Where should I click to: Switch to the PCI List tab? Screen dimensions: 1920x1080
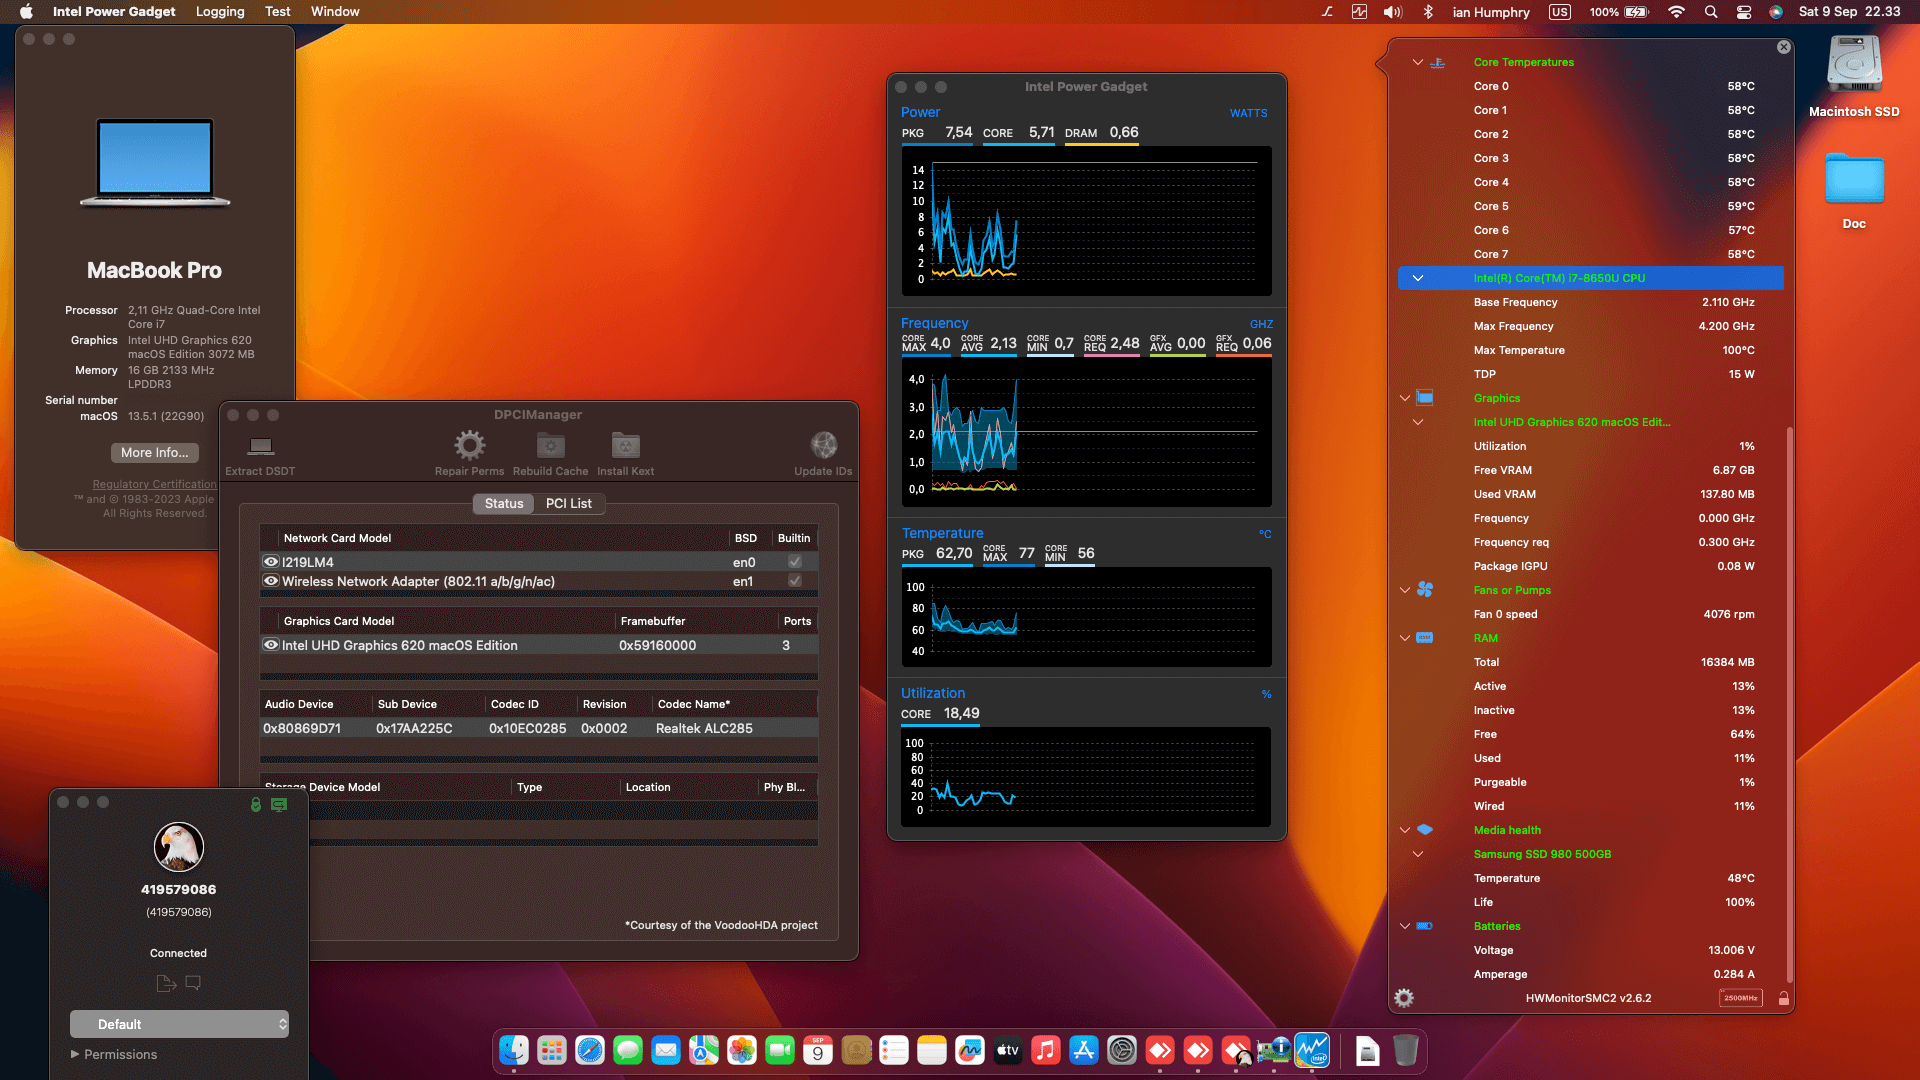(x=569, y=503)
